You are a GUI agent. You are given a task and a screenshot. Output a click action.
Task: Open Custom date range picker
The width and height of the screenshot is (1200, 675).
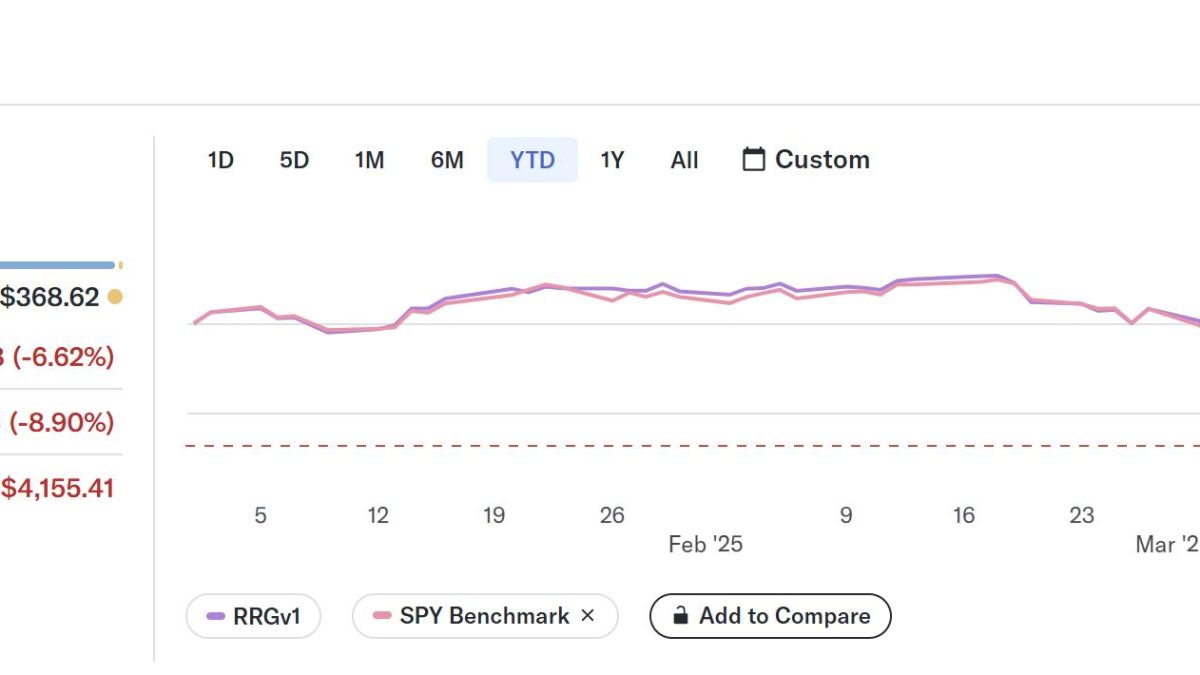pos(806,160)
